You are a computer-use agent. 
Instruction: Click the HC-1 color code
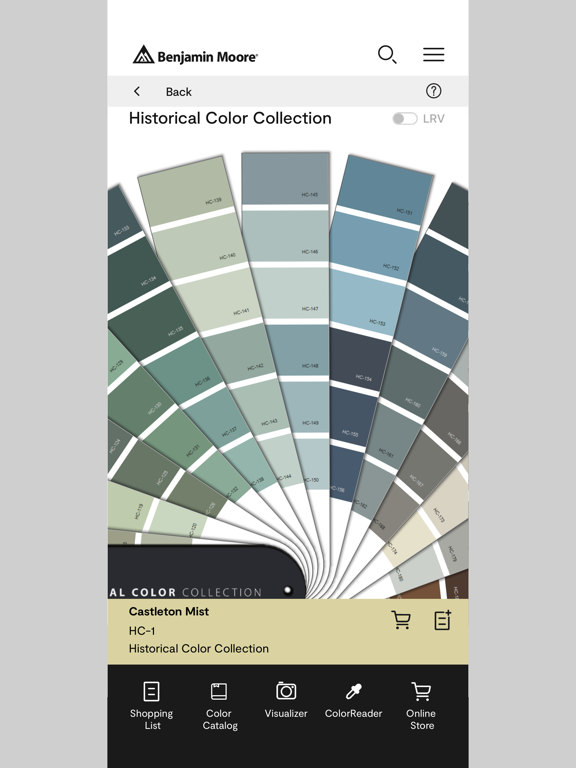(x=142, y=631)
